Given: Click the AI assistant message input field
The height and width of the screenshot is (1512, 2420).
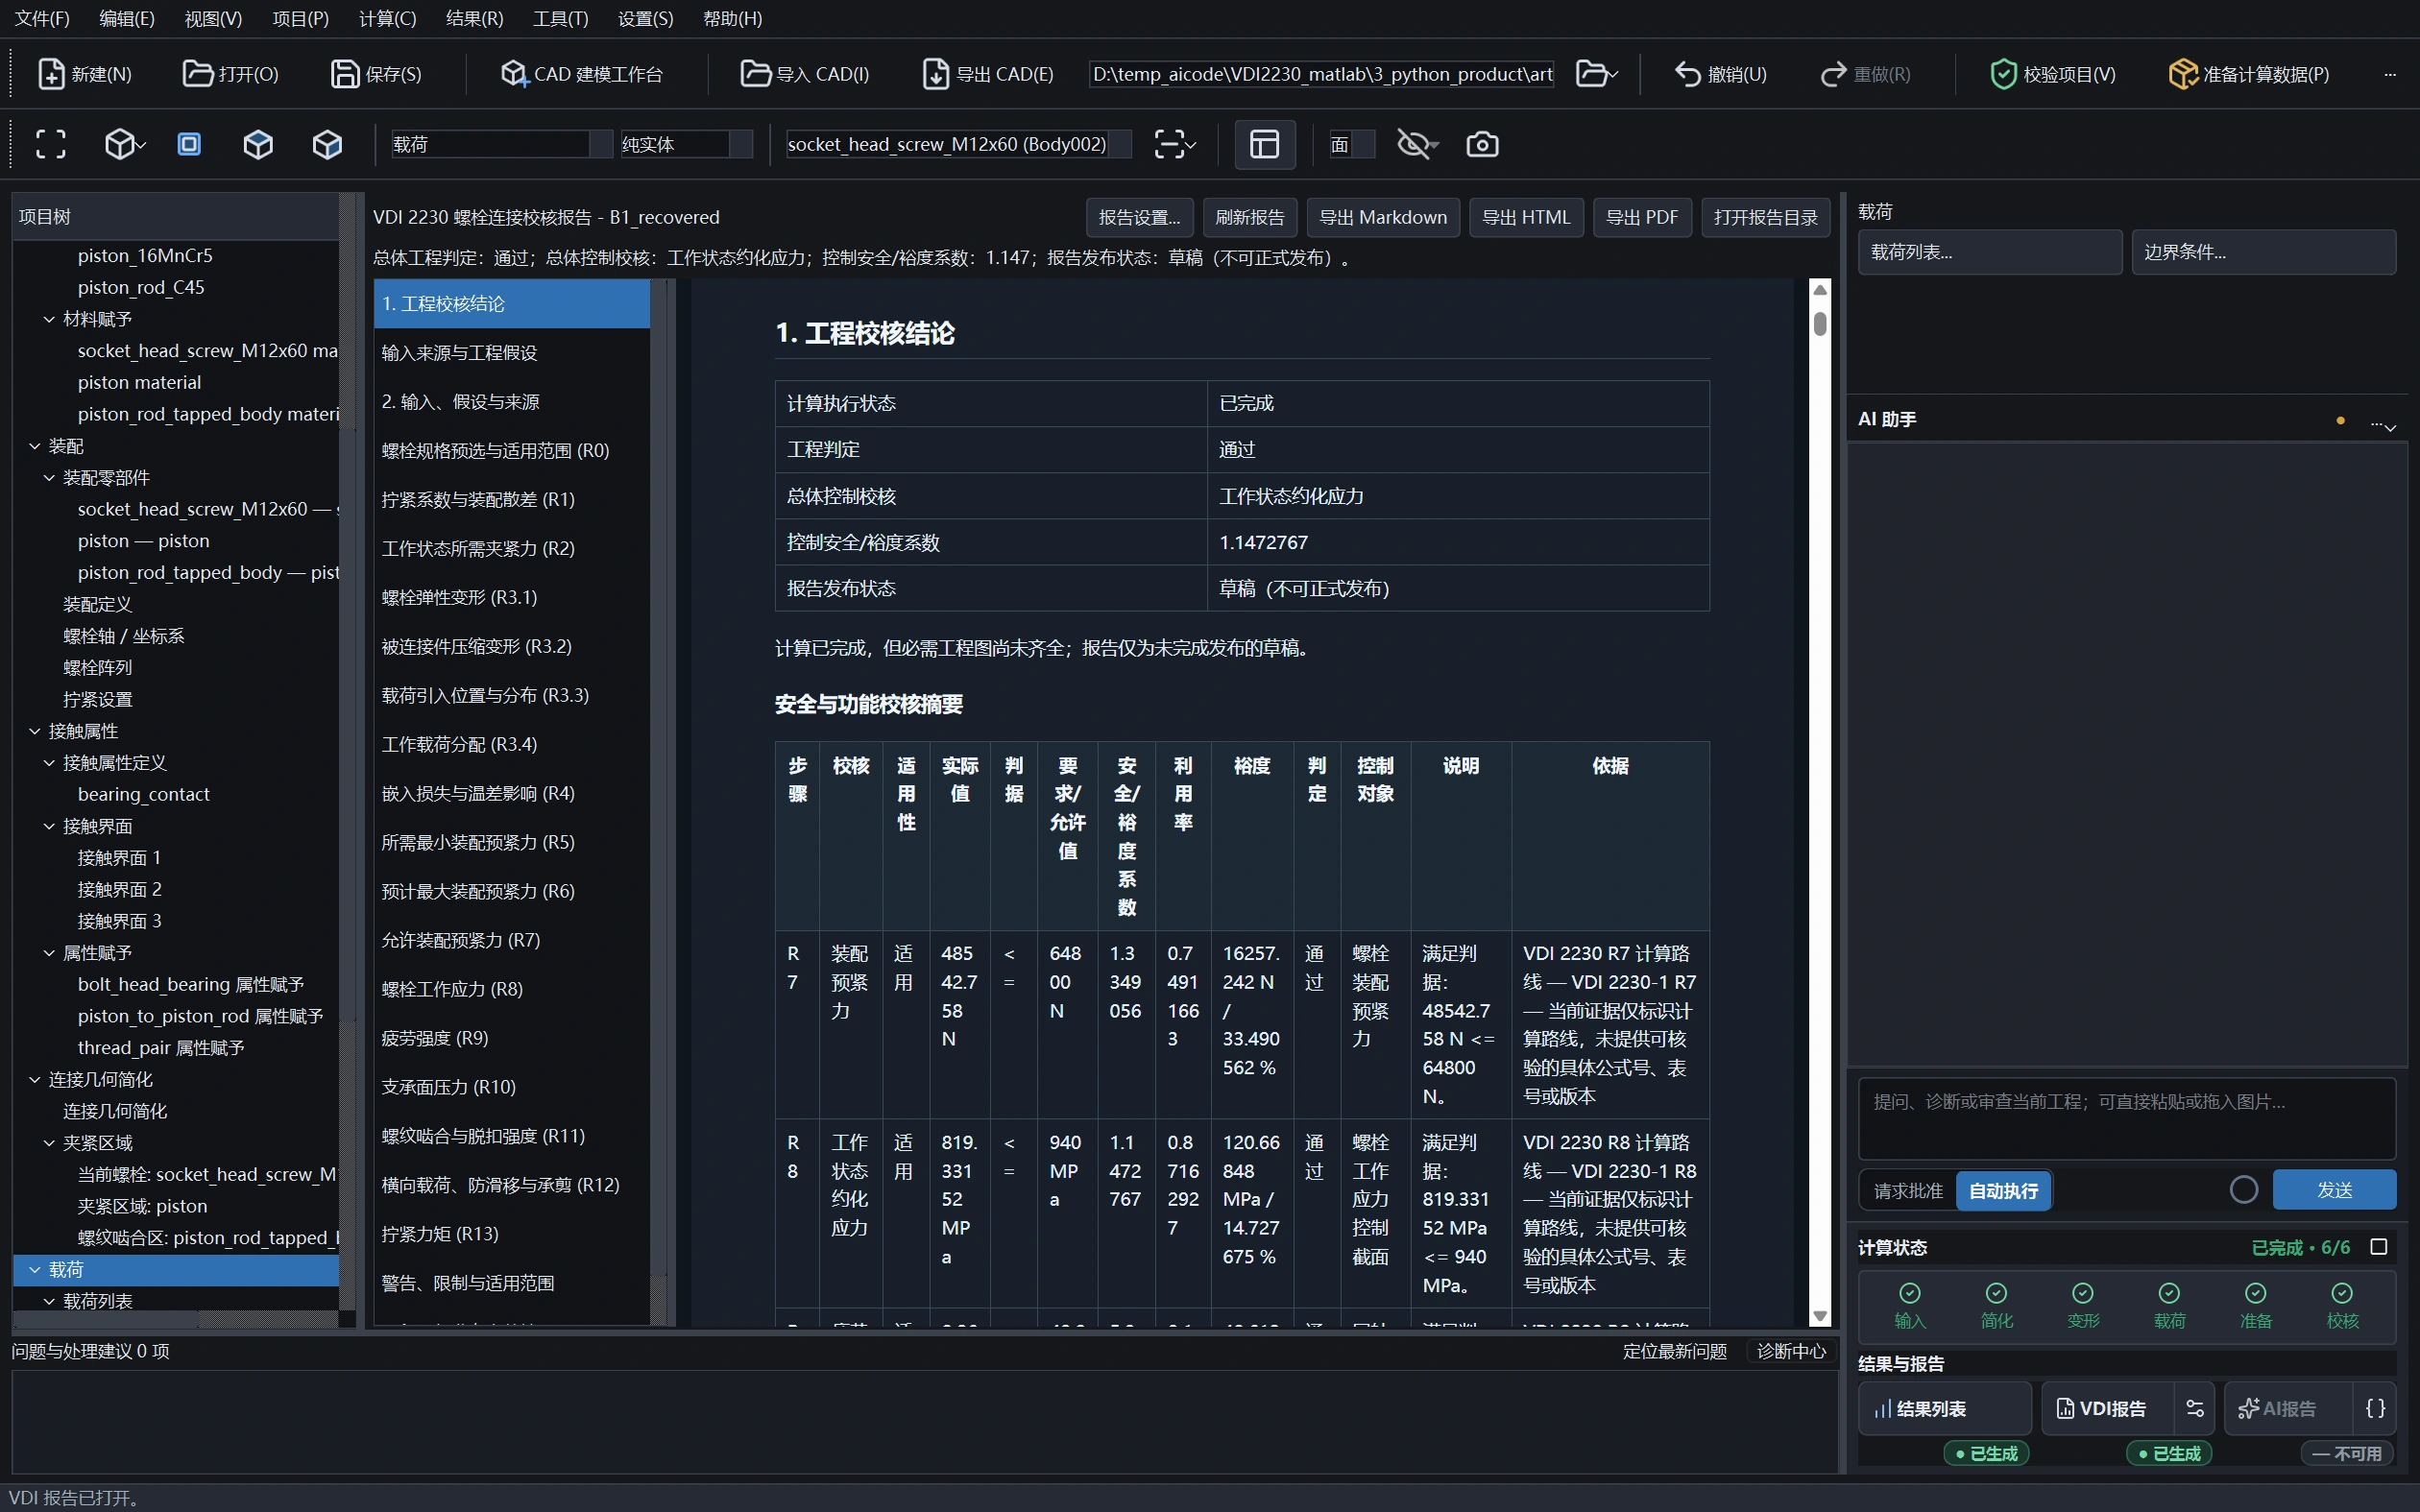Looking at the screenshot, I should click(x=2126, y=1118).
